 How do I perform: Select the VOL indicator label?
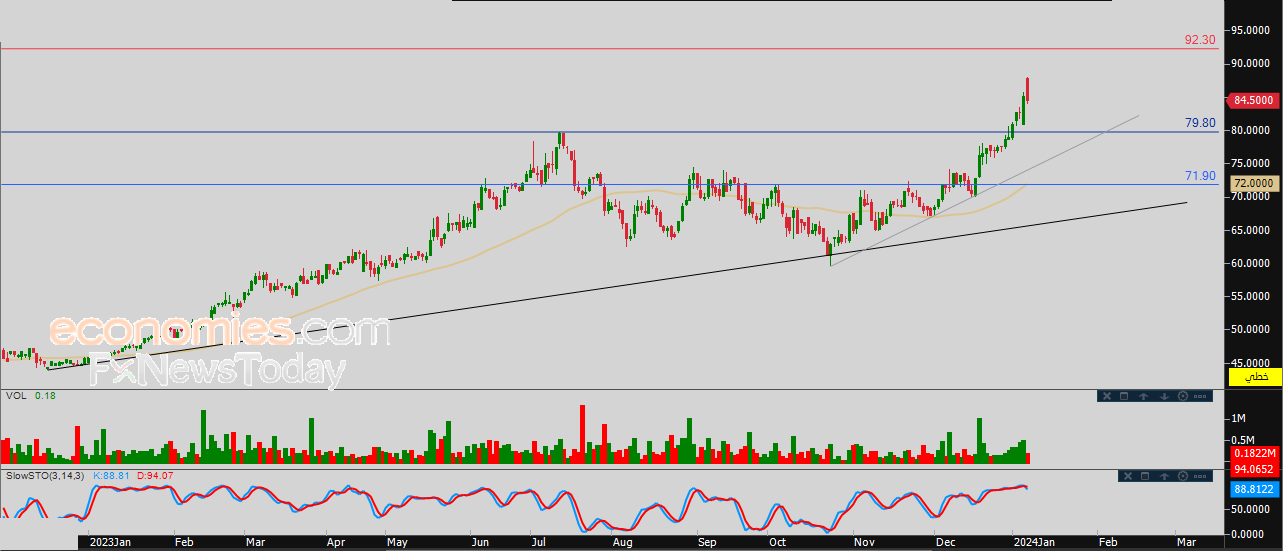pyautogui.click(x=15, y=396)
